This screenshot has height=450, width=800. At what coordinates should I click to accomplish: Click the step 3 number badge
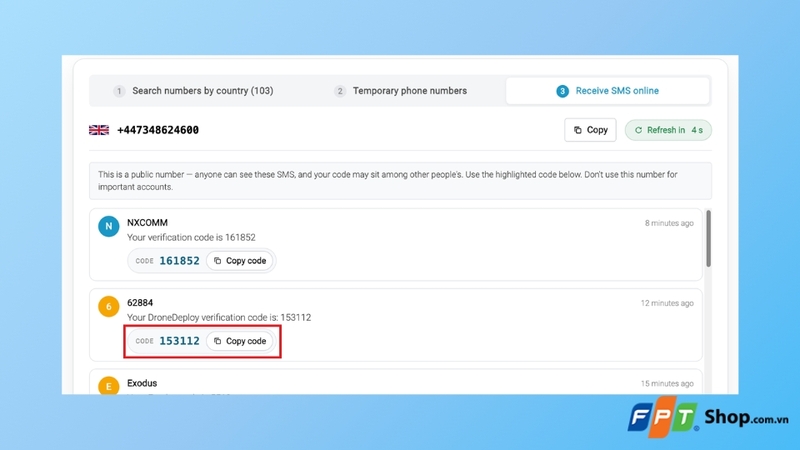pyautogui.click(x=562, y=91)
